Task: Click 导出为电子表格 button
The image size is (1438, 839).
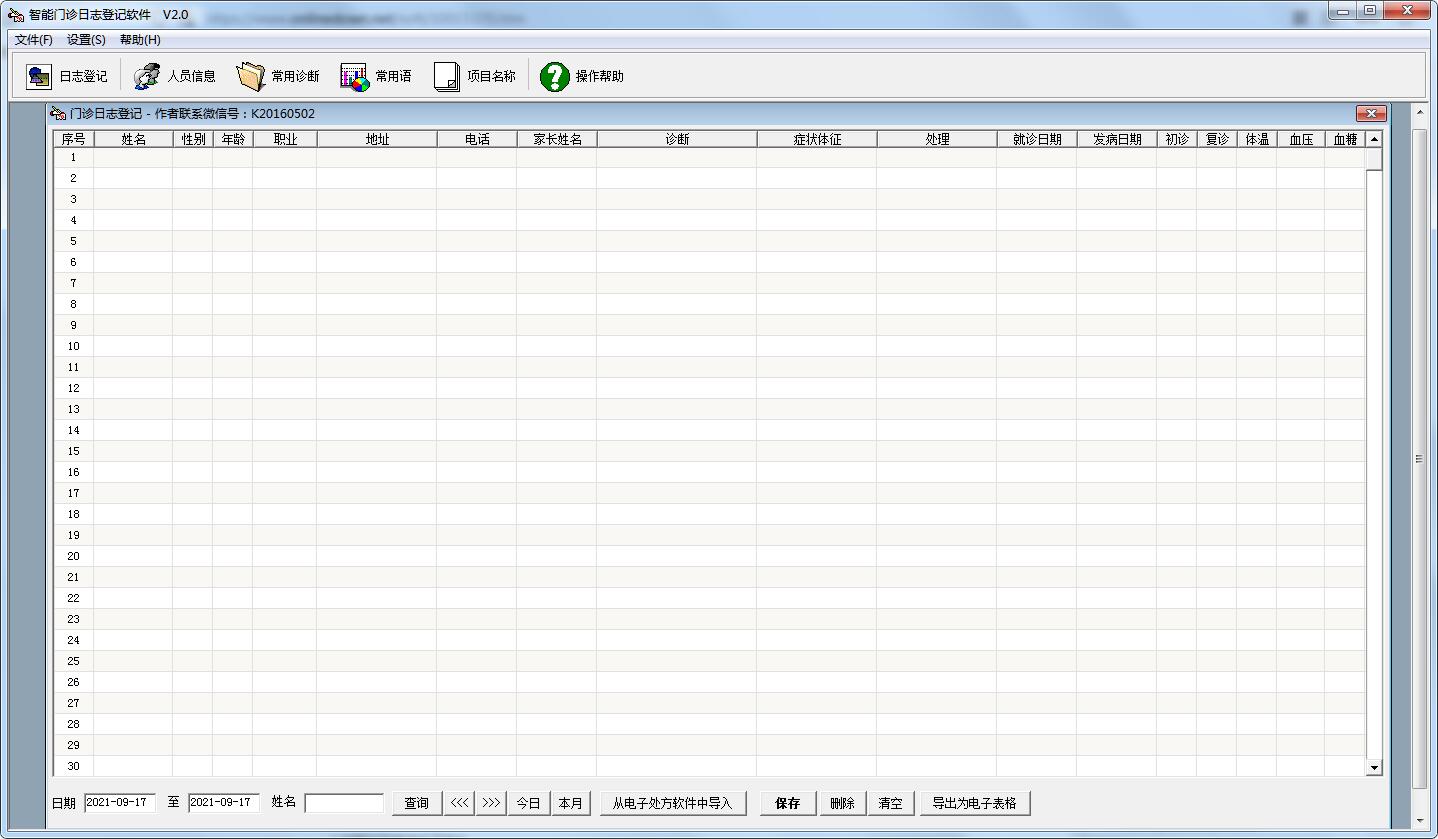Action: point(974,803)
